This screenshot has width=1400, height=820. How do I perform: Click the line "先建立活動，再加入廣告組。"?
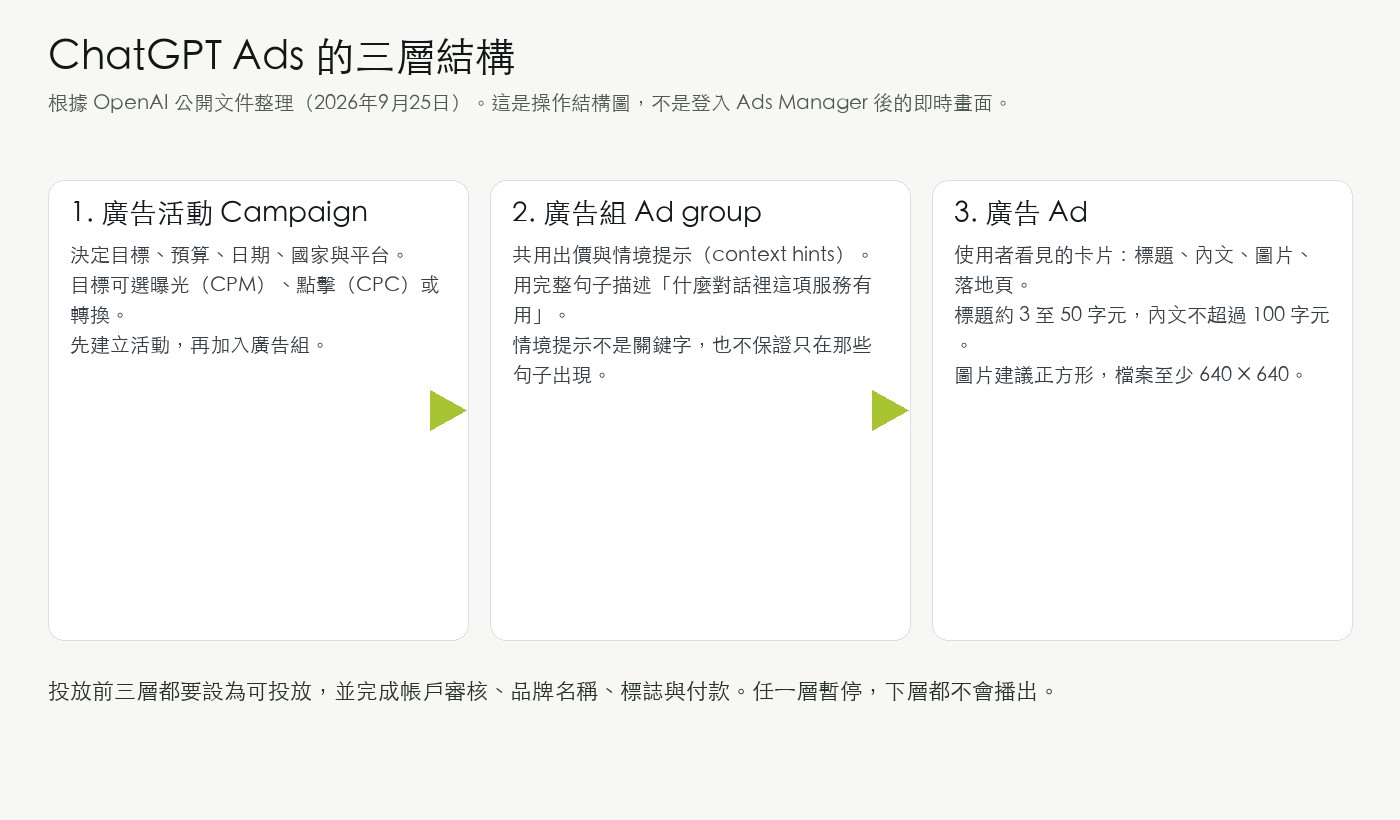200,345
